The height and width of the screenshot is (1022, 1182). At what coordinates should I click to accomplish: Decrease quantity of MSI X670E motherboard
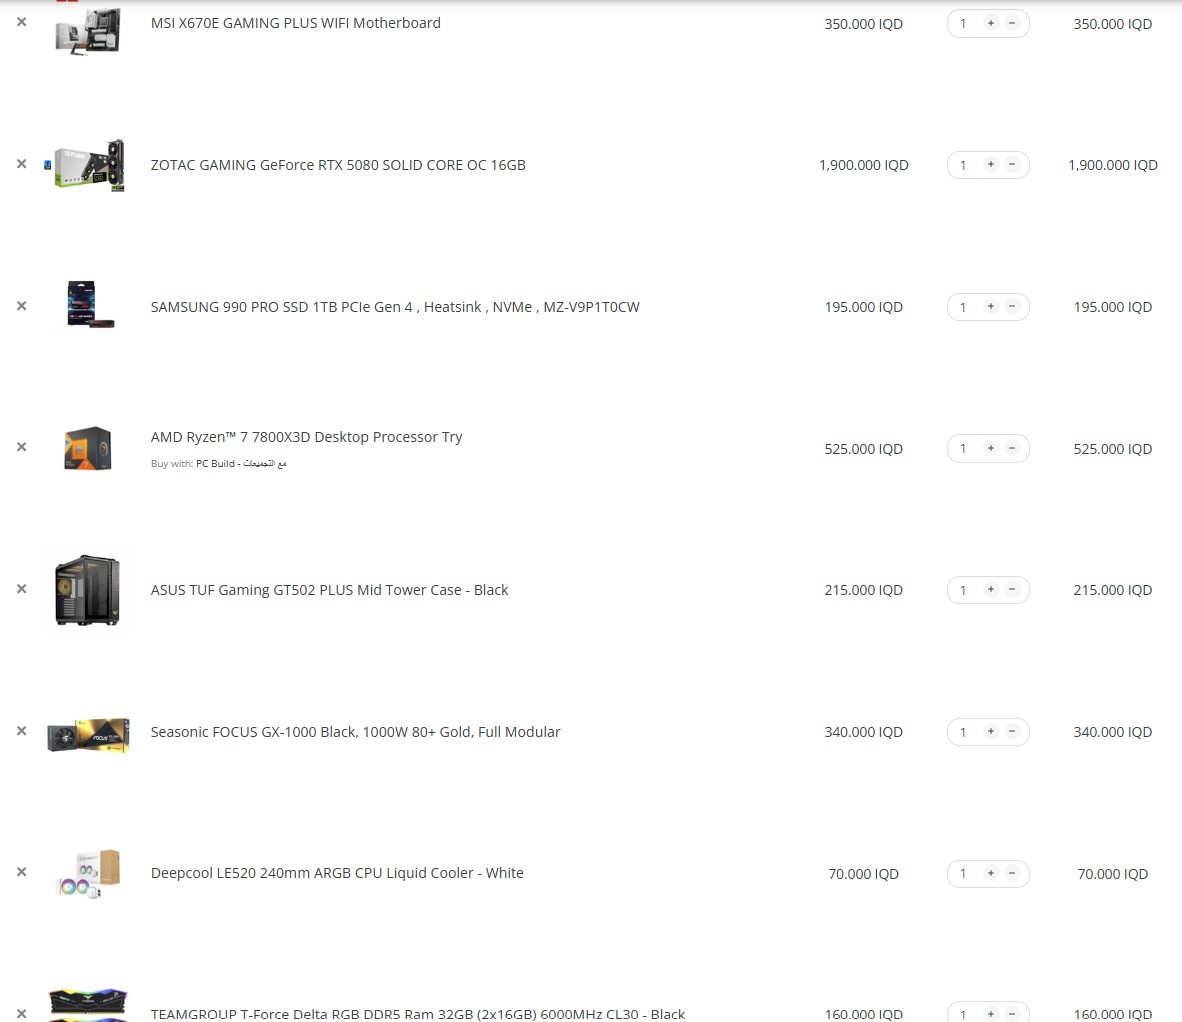[x=1012, y=23]
